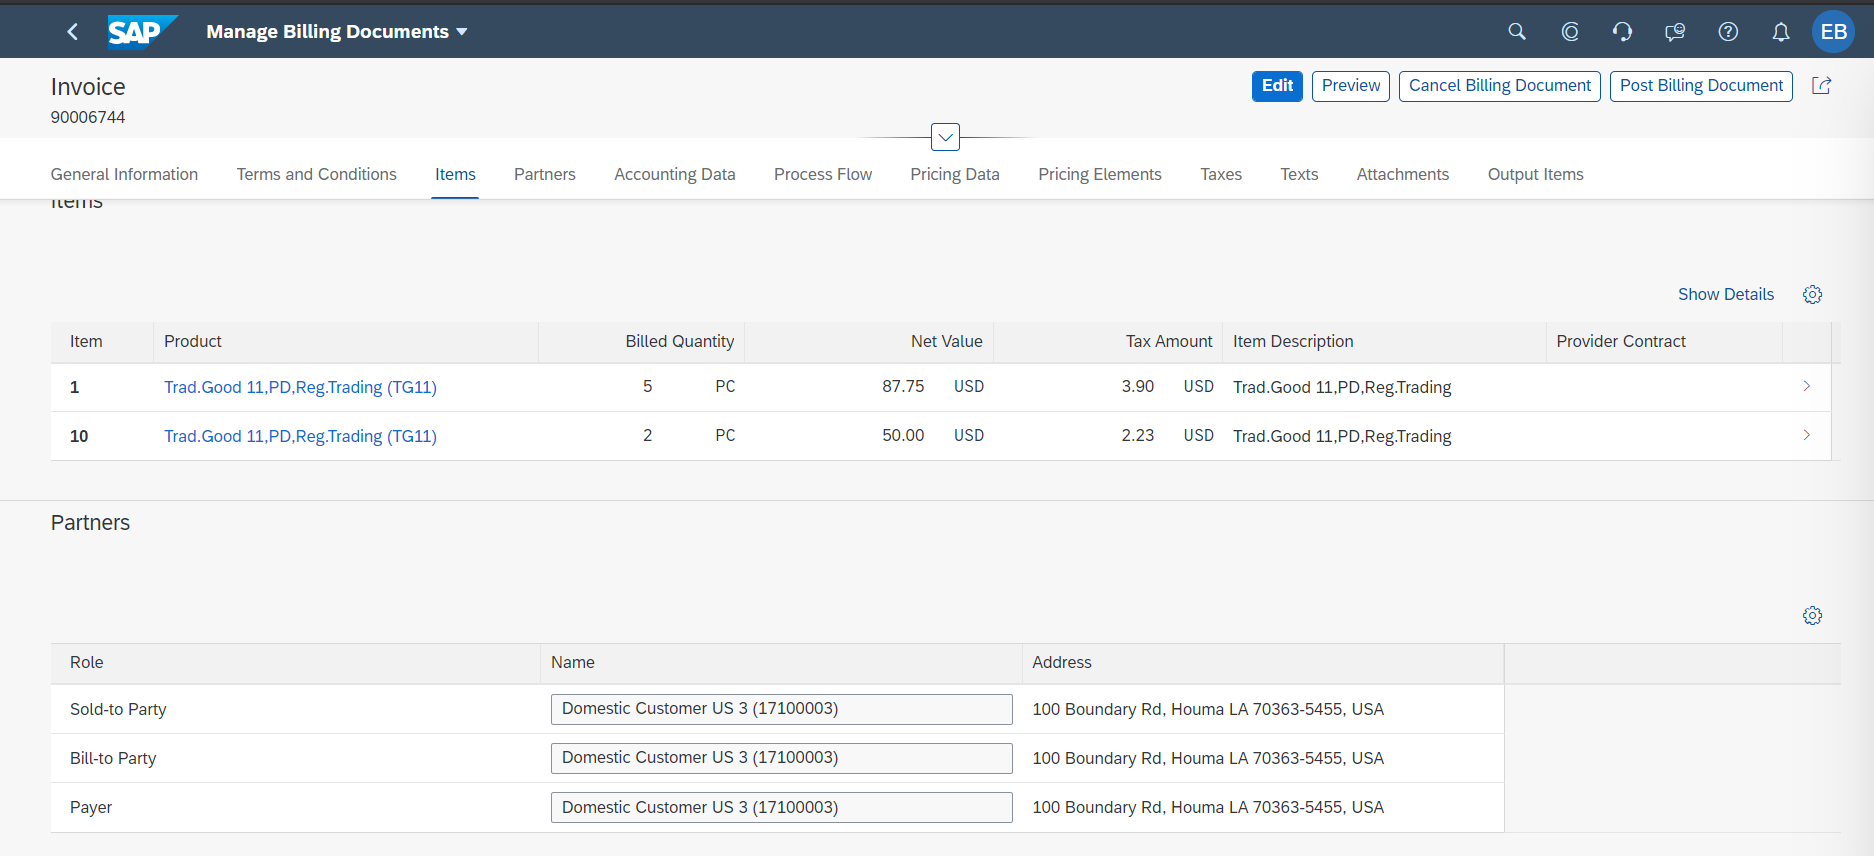Image resolution: width=1874 pixels, height=856 pixels.
Task: Open the help question mark icon
Action: [x=1728, y=32]
